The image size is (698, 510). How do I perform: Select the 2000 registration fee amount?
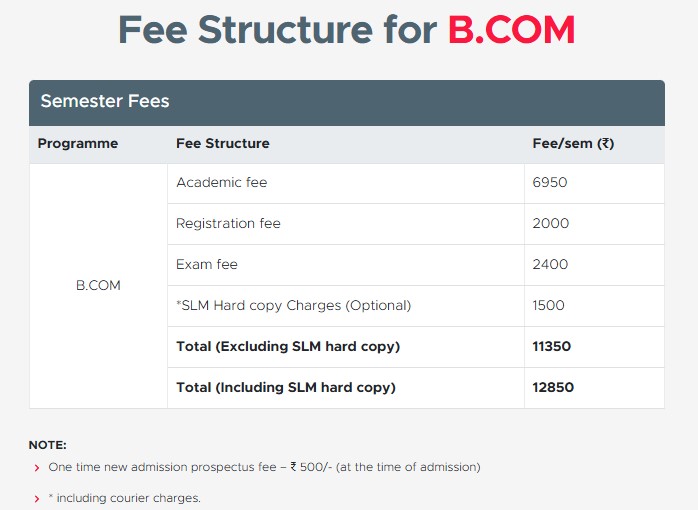551,223
